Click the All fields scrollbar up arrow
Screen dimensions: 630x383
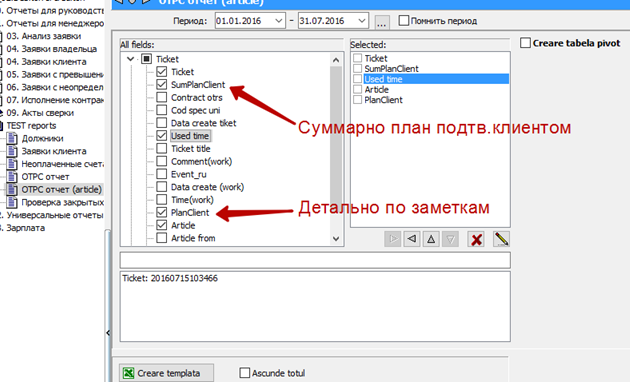[x=336, y=60]
